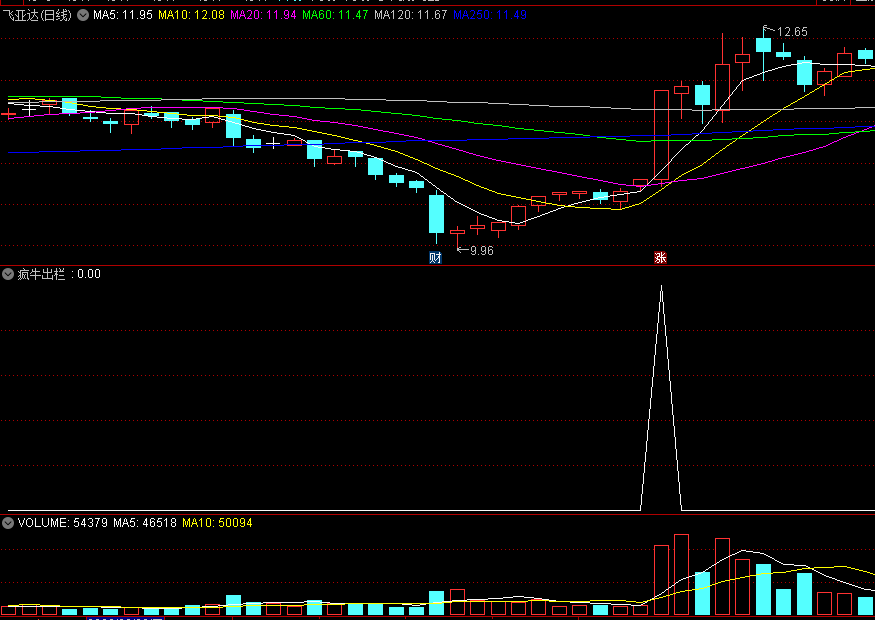Click the large cyan candlestick above 财 marker
The height and width of the screenshot is (620, 875).
(436, 214)
